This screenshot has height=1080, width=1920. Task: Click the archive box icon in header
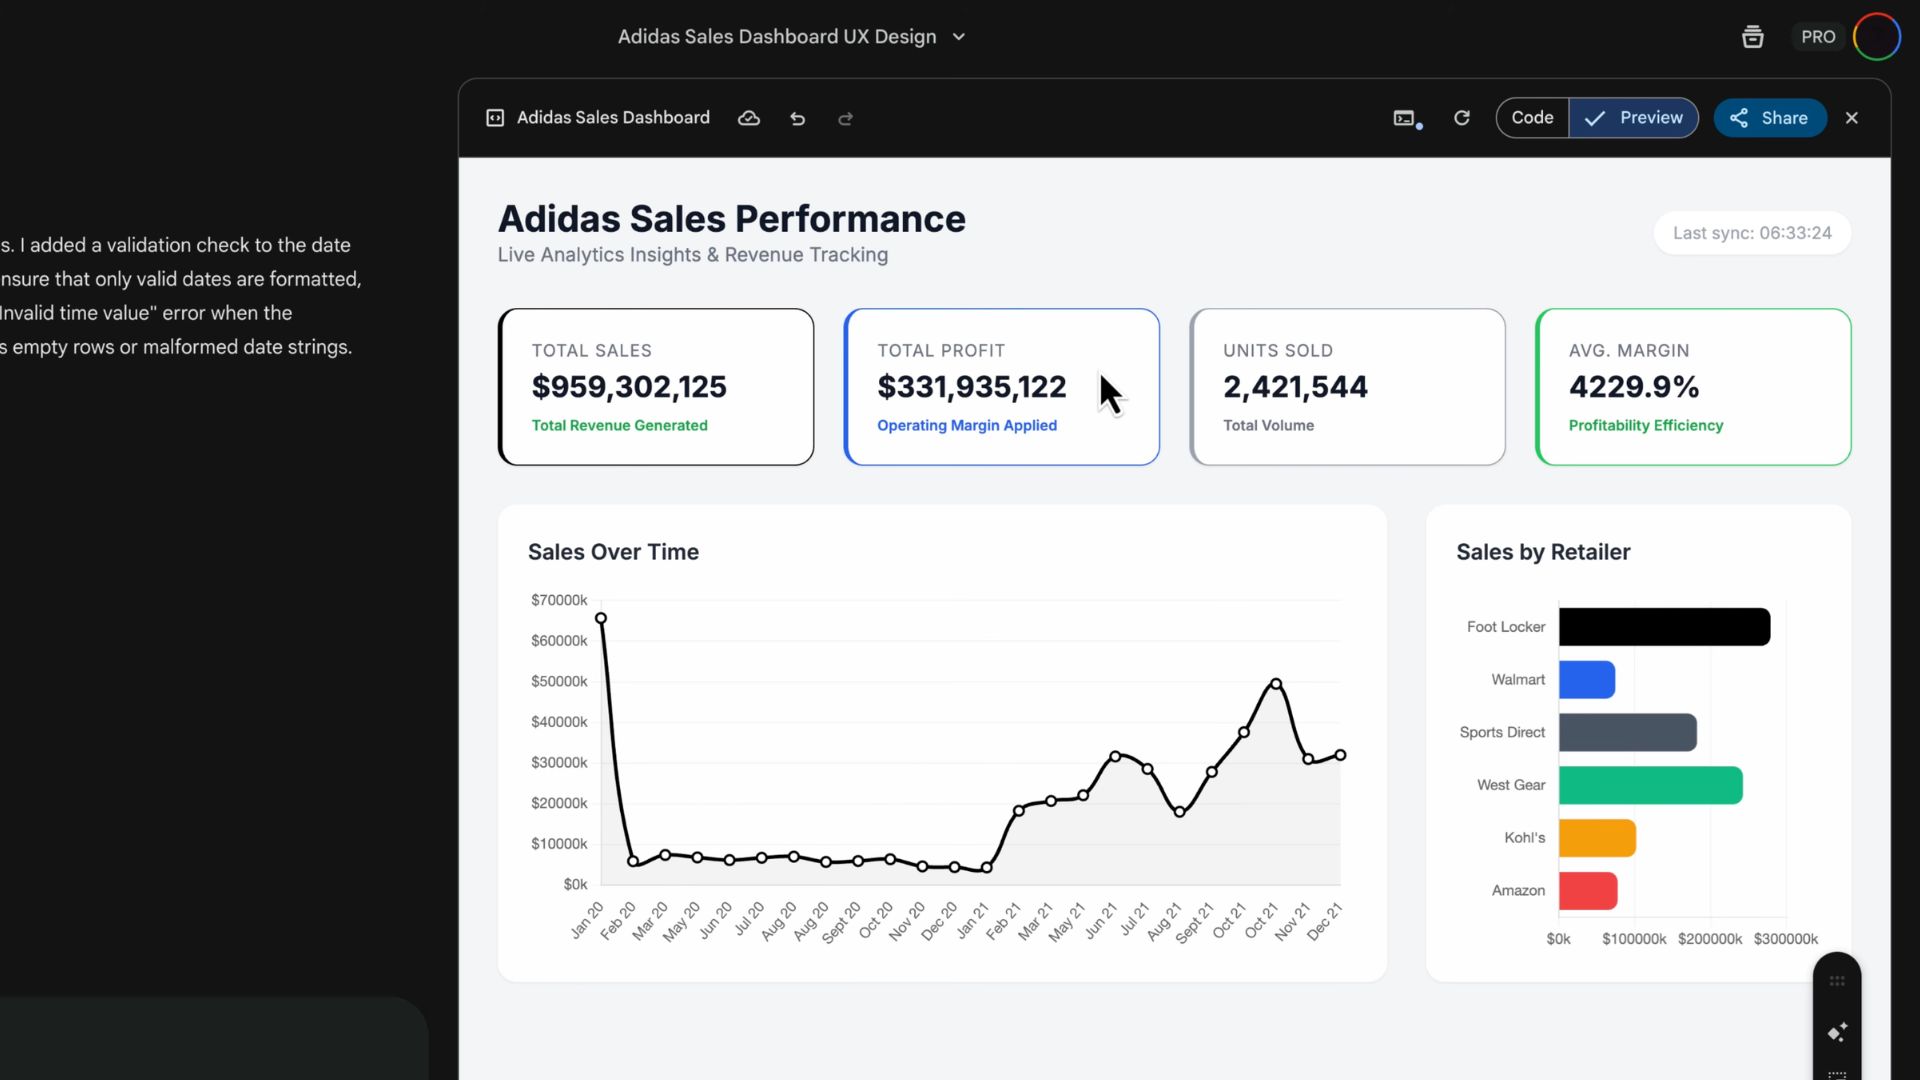(1752, 37)
